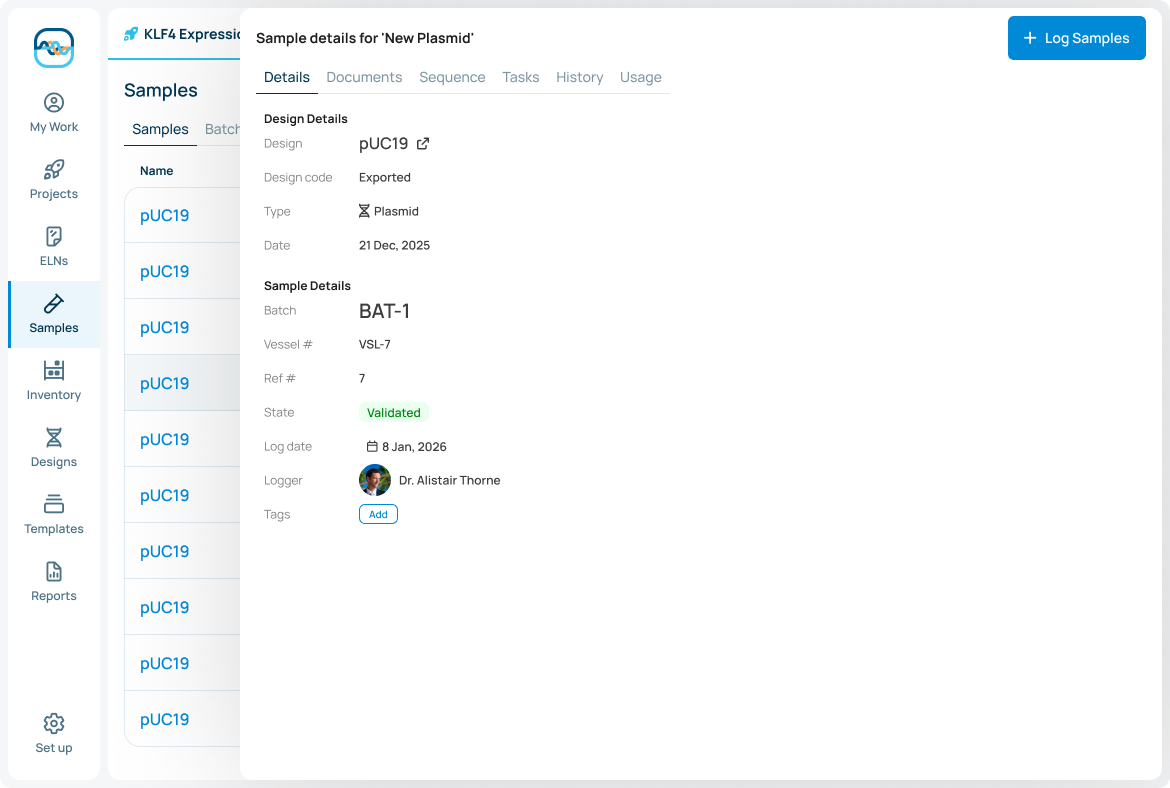Open Designs DNA icon
Image resolution: width=1170 pixels, height=788 pixels.
[x=54, y=437]
